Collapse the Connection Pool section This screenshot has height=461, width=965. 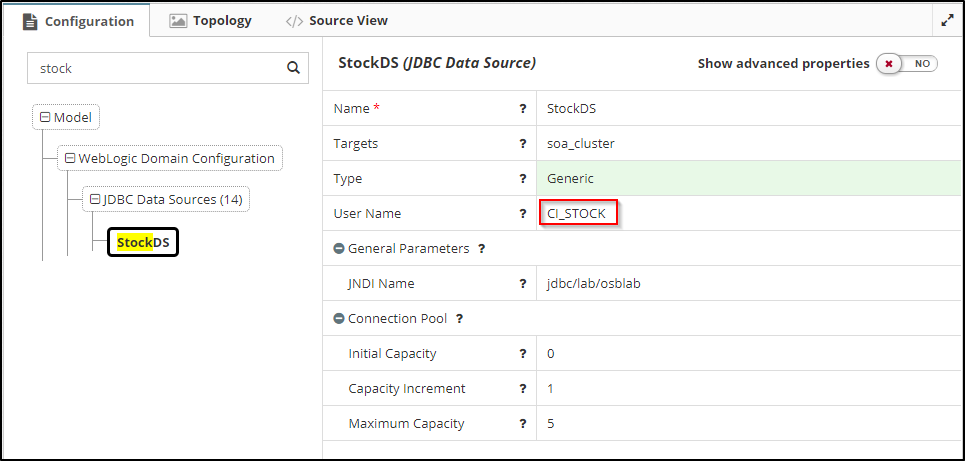pos(339,318)
